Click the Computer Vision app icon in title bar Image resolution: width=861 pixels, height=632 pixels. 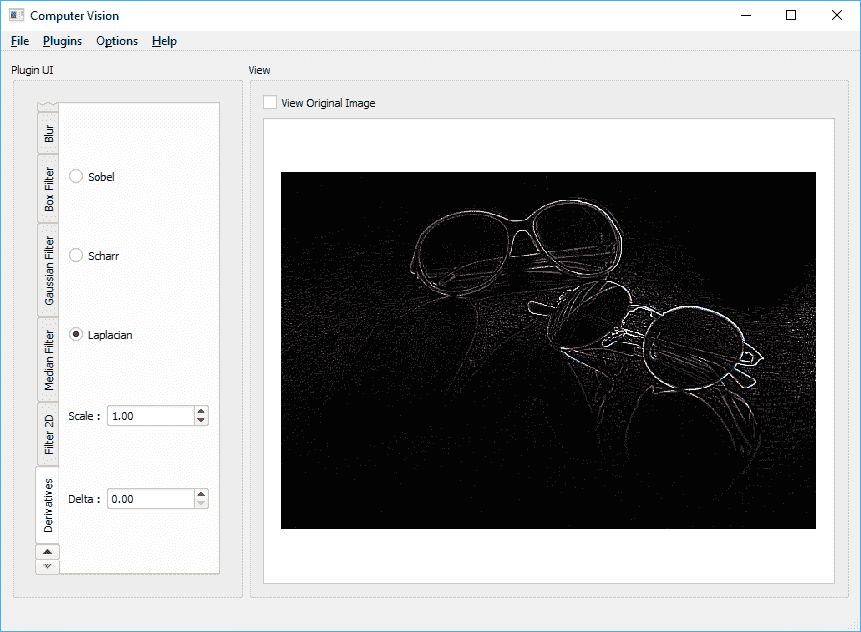[16, 15]
